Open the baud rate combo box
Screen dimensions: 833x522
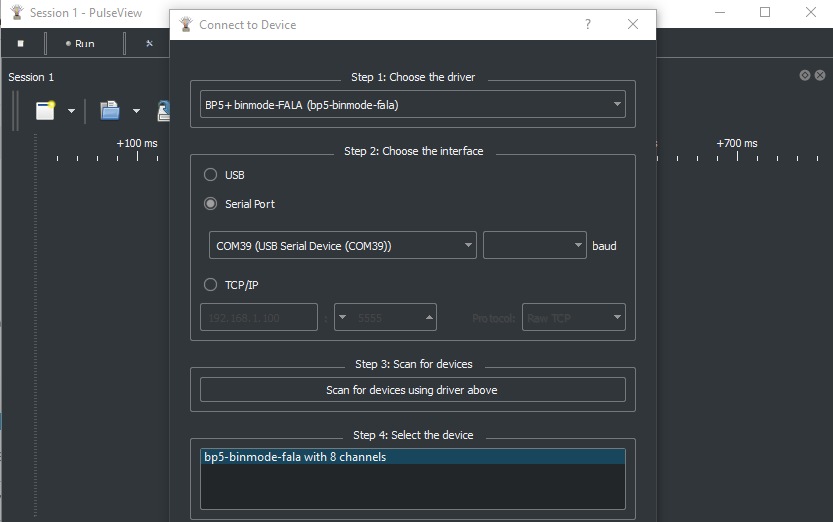[x=534, y=245]
